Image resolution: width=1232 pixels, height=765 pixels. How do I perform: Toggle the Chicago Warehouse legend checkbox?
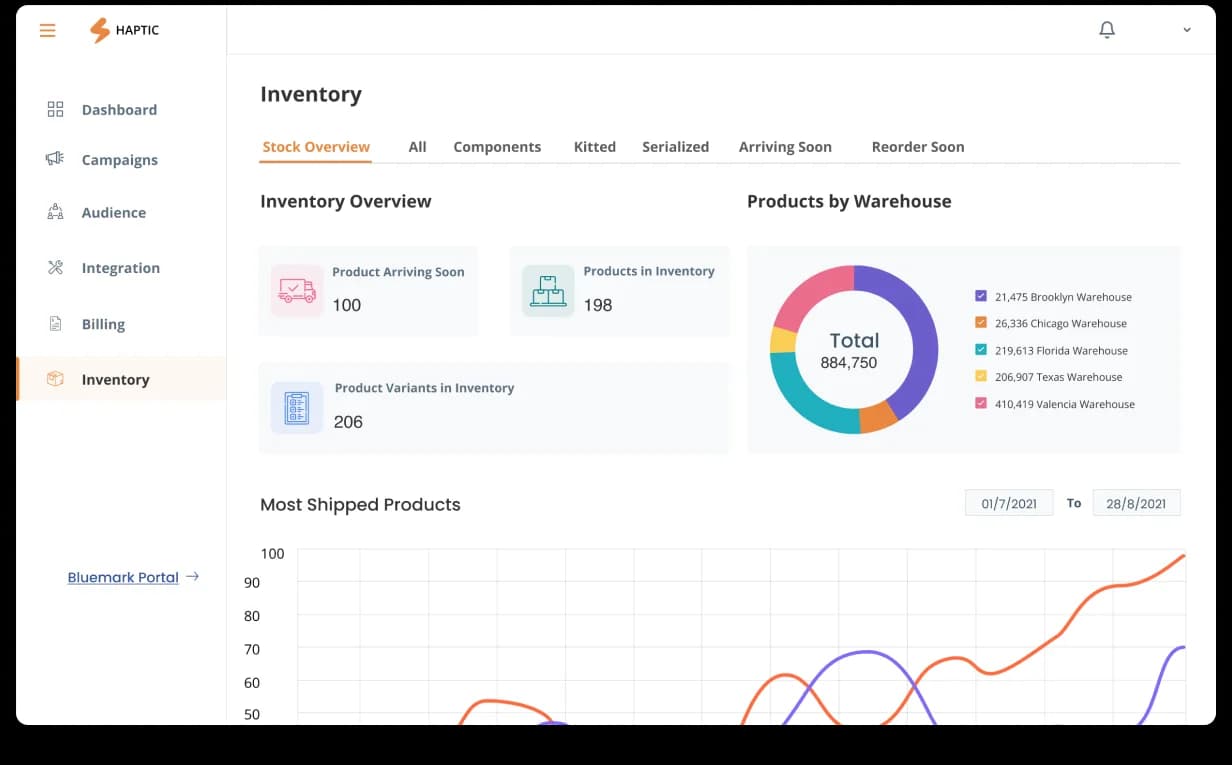tap(981, 323)
